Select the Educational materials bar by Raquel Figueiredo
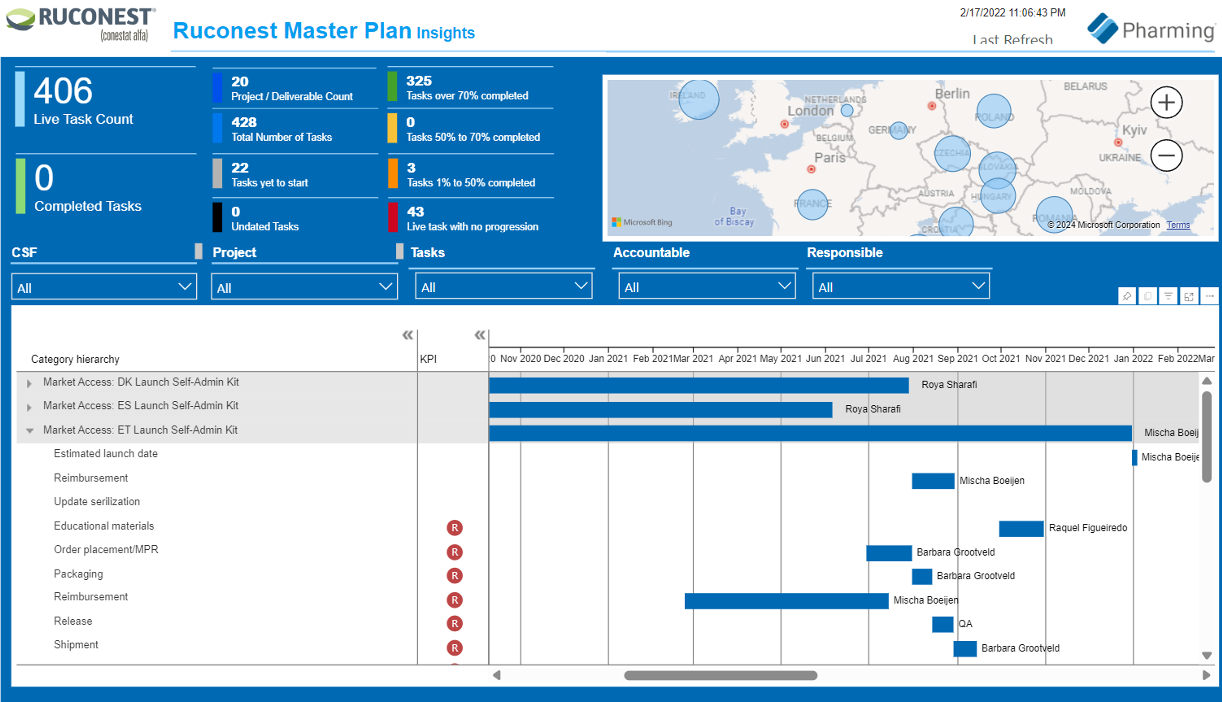The height and width of the screenshot is (702, 1222). click(1021, 529)
